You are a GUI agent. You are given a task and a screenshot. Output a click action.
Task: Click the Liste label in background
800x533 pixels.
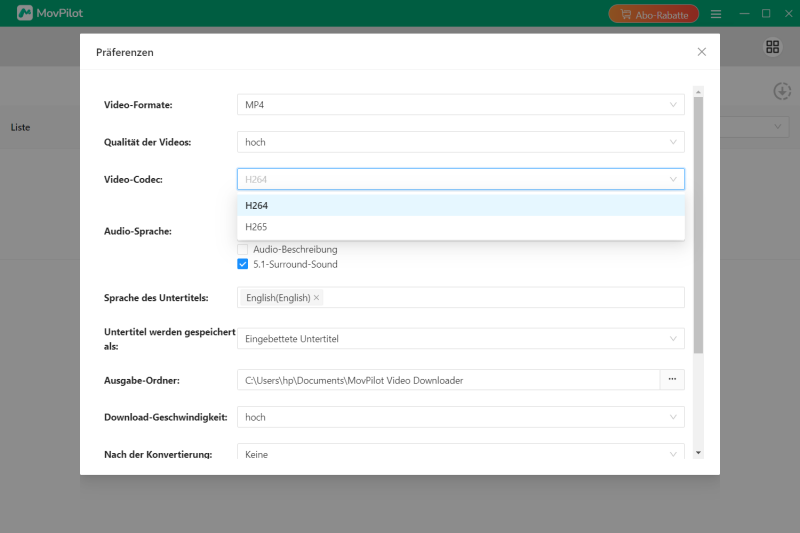pyautogui.click(x=20, y=127)
